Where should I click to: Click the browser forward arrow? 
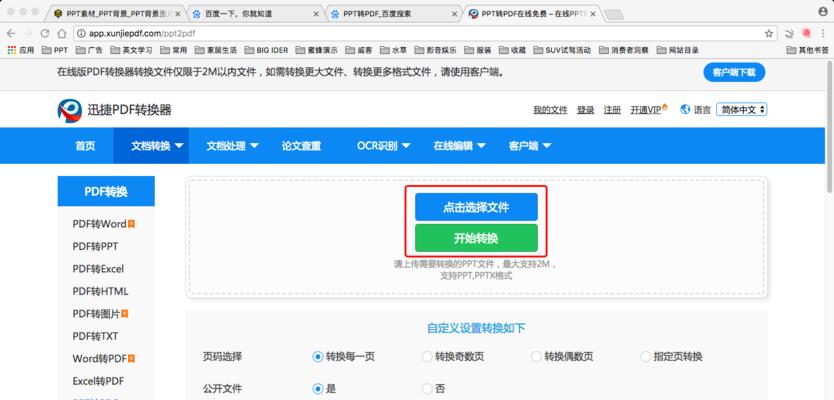[x=28, y=34]
